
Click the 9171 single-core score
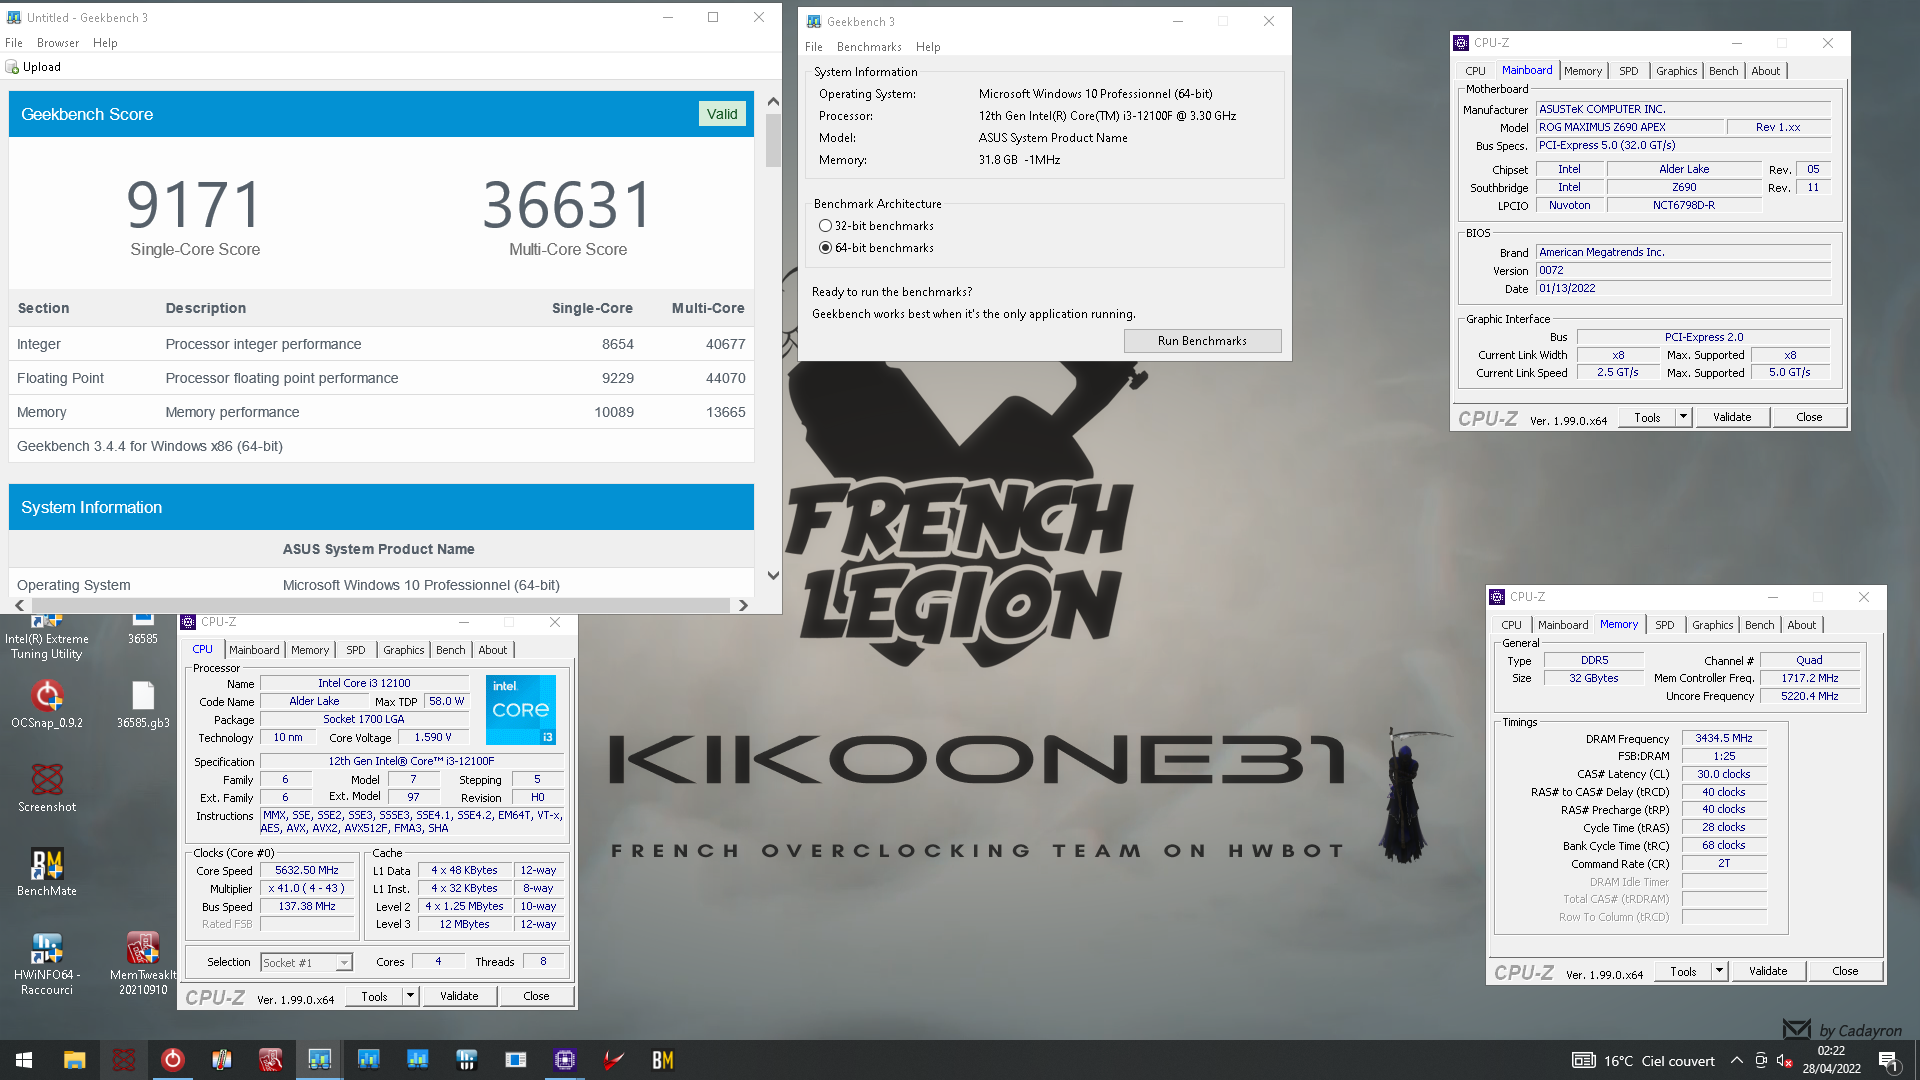click(x=195, y=205)
